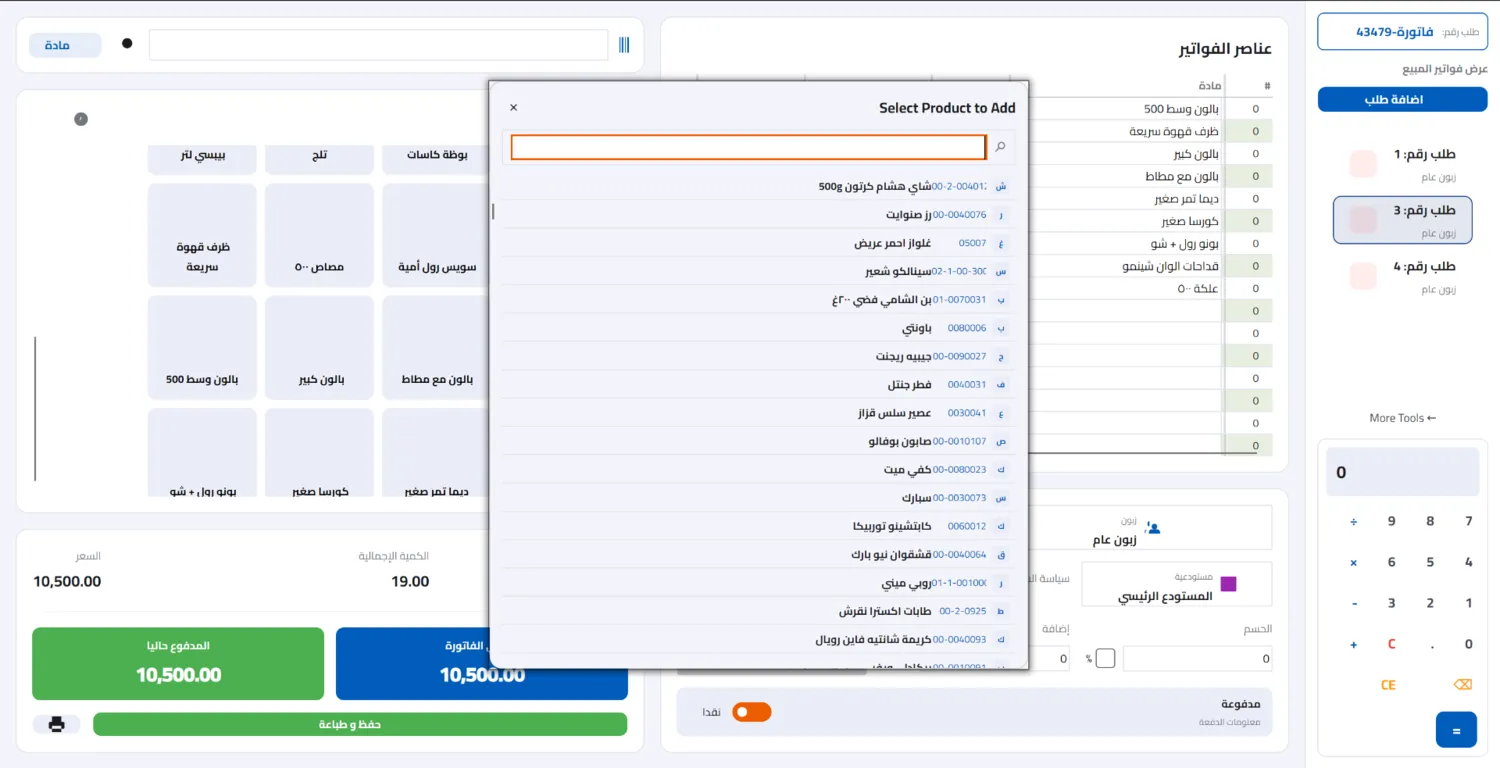Viewport: 1500px width, 768px height.
Task: Click the customer person icon next to زبون عام
Action: tap(1153, 527)
